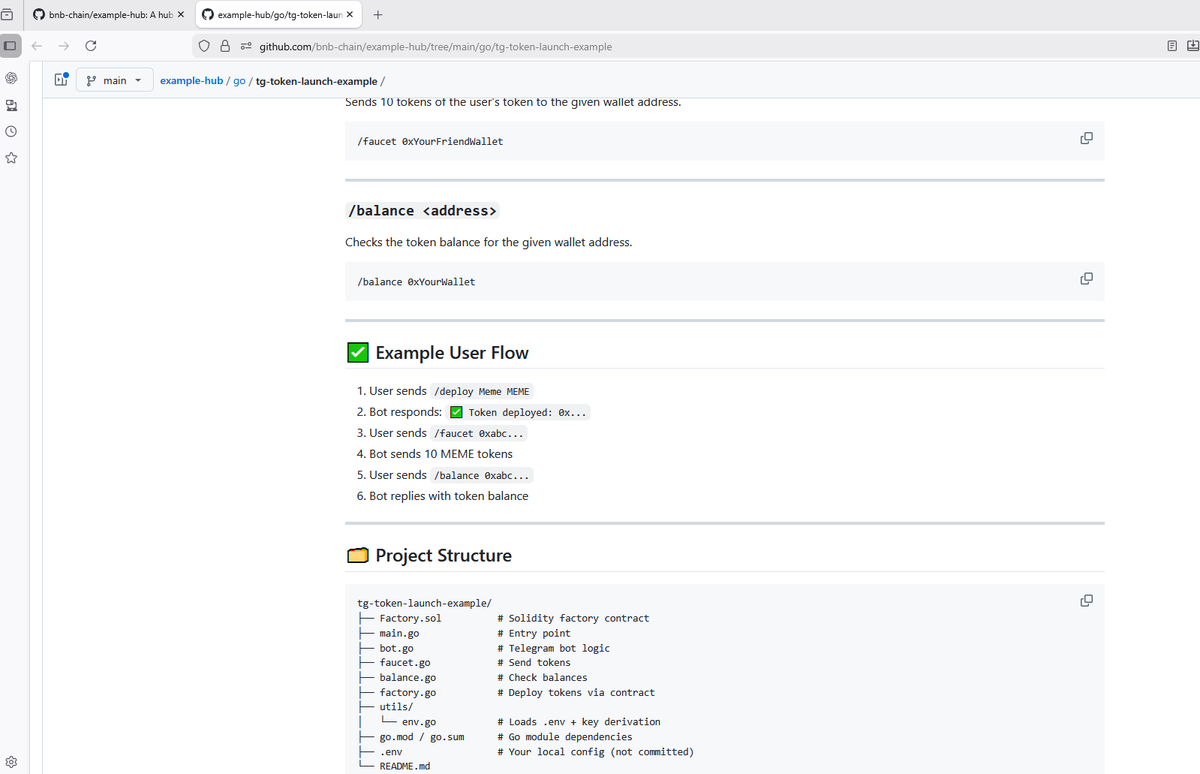
Task: Click '# Your local config (not committed)' comment
Action: coord(595,751)
